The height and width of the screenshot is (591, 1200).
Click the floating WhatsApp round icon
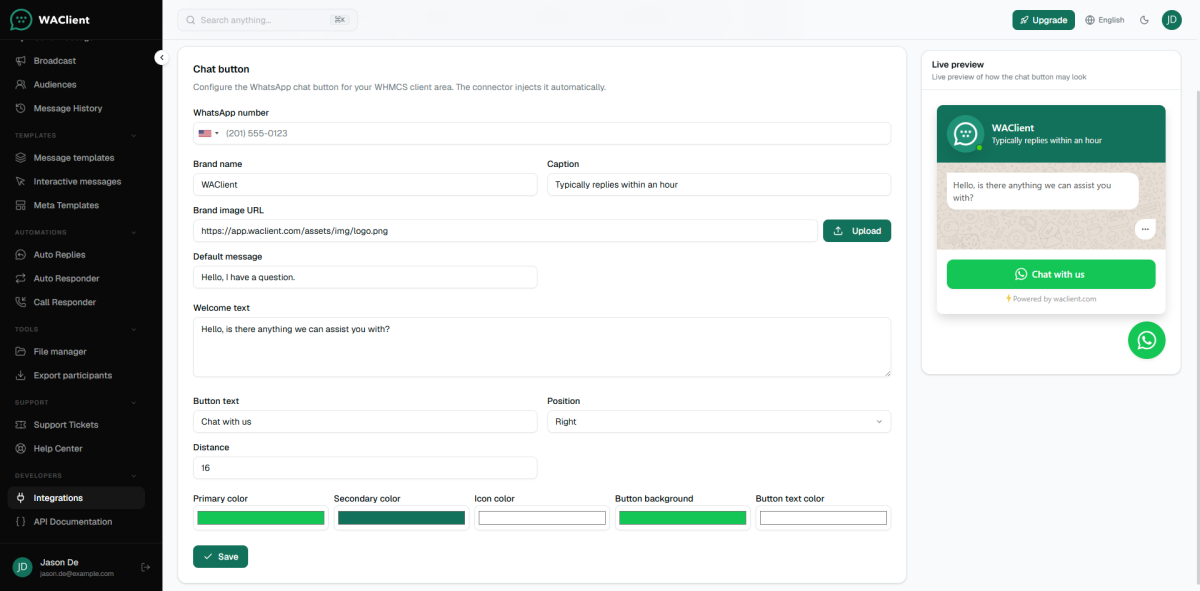point(1147,340)
